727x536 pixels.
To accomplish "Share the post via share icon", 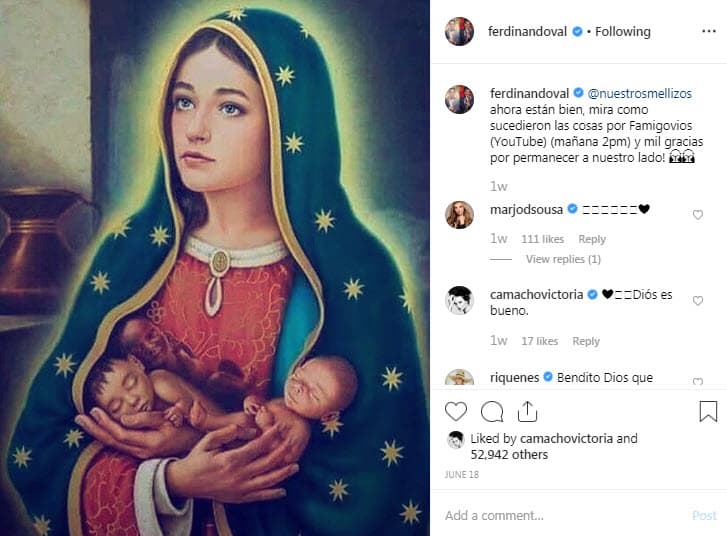I will point(527,411).
